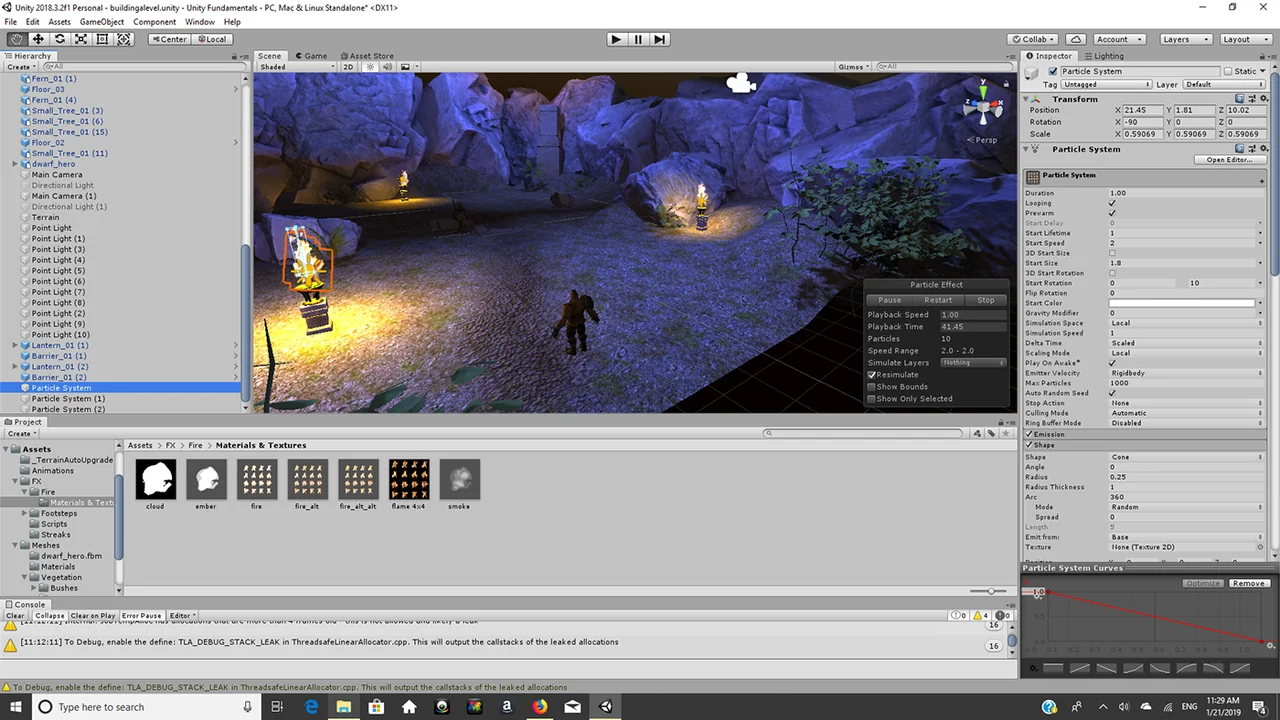Screen dimensions: 1280x720
Task: Toggle the Prewarm checkbox
Action: click(1112, 213)
